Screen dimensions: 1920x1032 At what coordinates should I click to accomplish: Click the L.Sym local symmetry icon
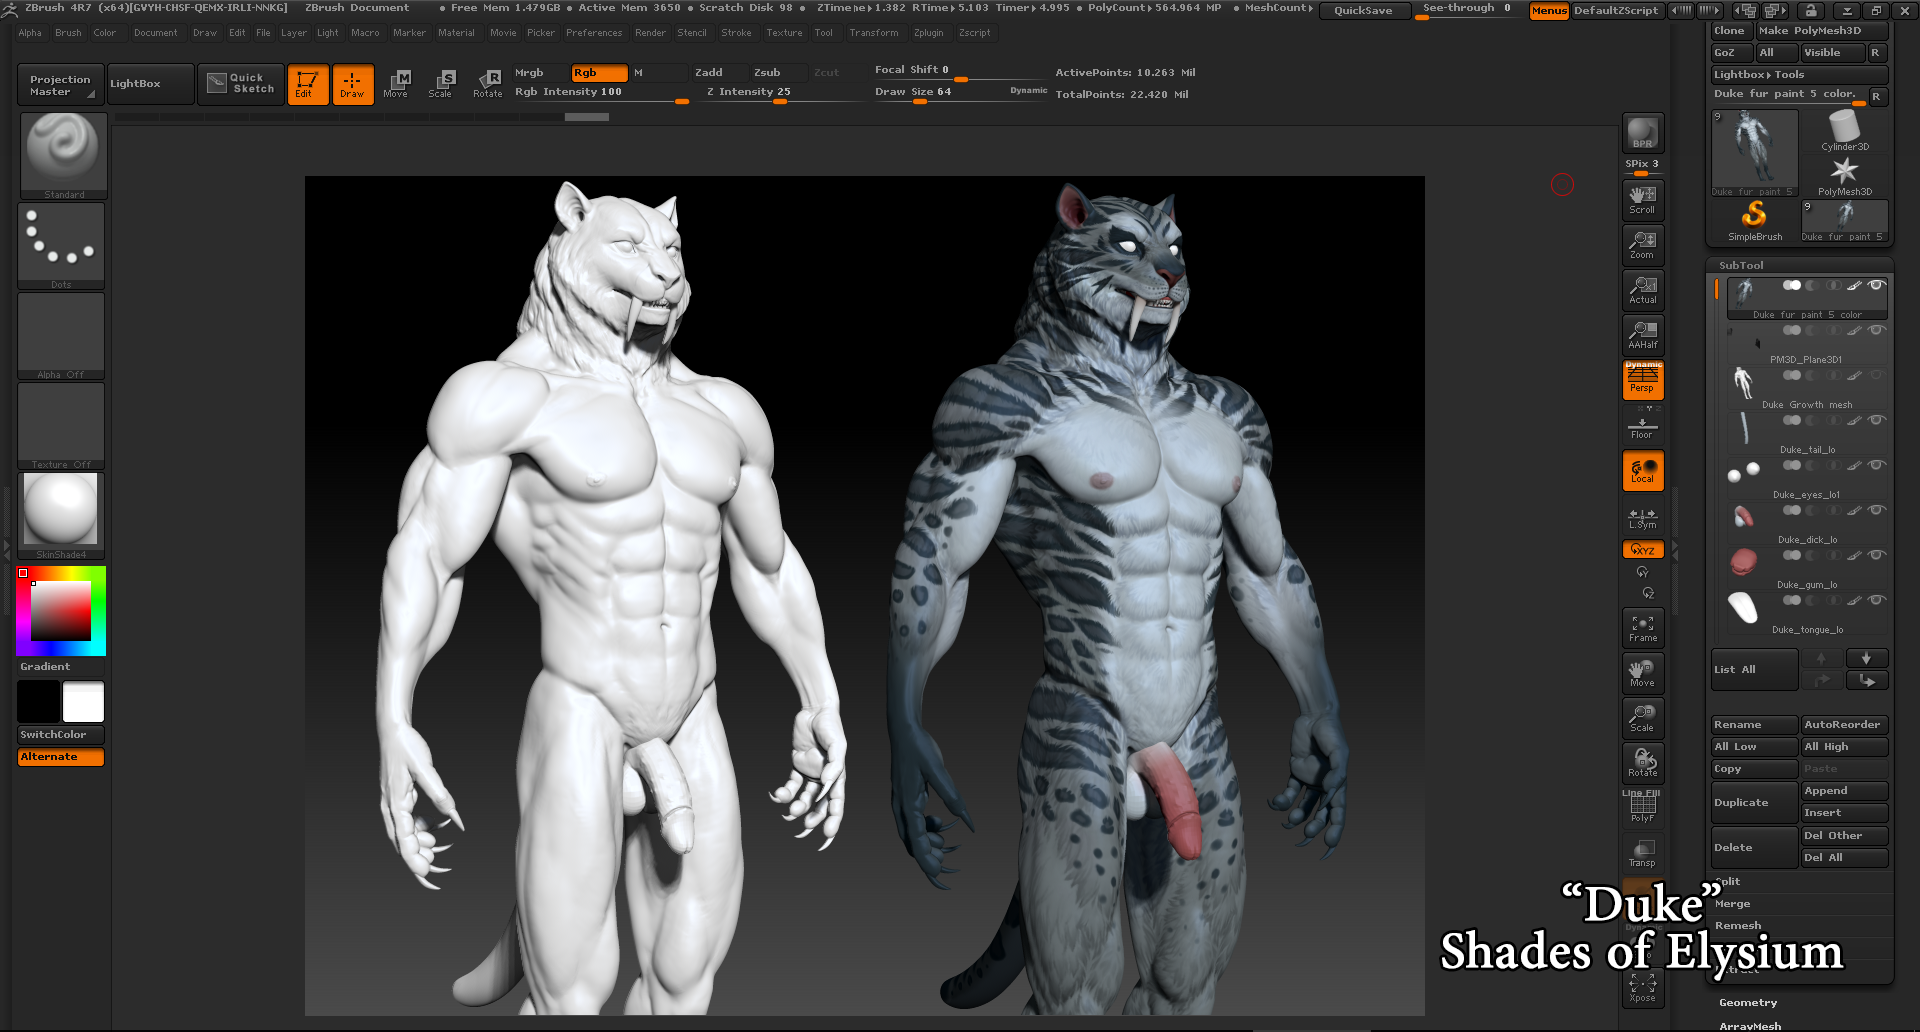click(x=1643, y=518)
